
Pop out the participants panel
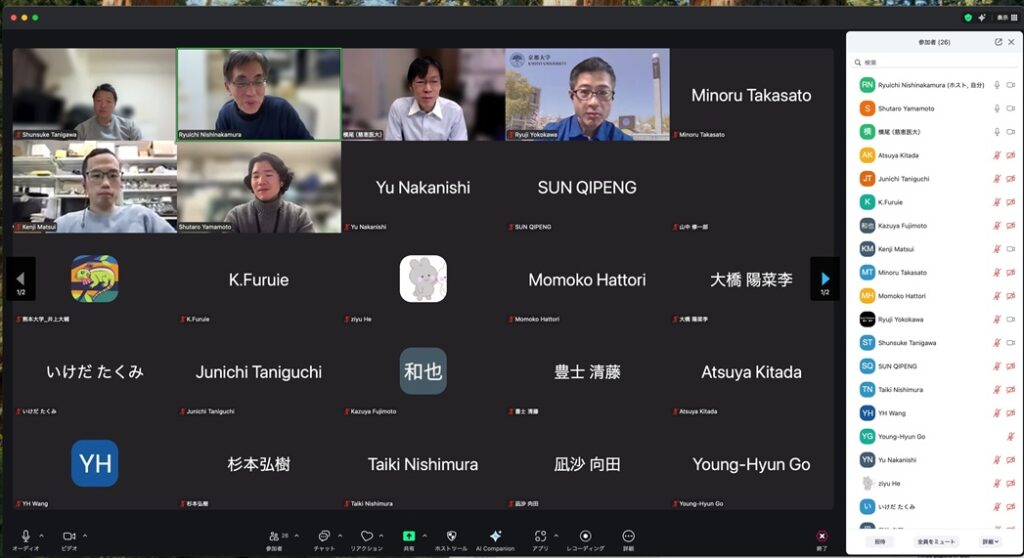pyautogui.click(x=998, y=42)
